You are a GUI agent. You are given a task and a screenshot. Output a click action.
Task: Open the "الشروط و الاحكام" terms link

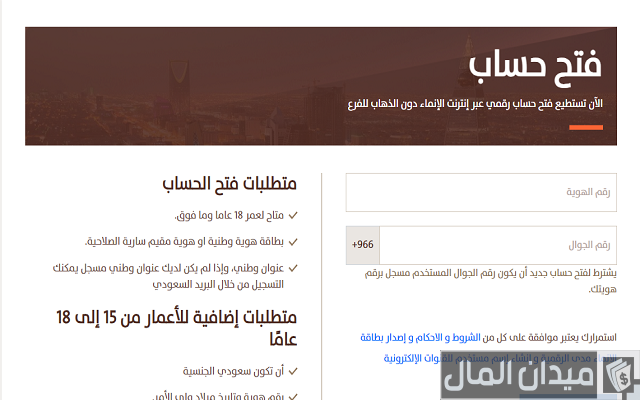[447, 338]
